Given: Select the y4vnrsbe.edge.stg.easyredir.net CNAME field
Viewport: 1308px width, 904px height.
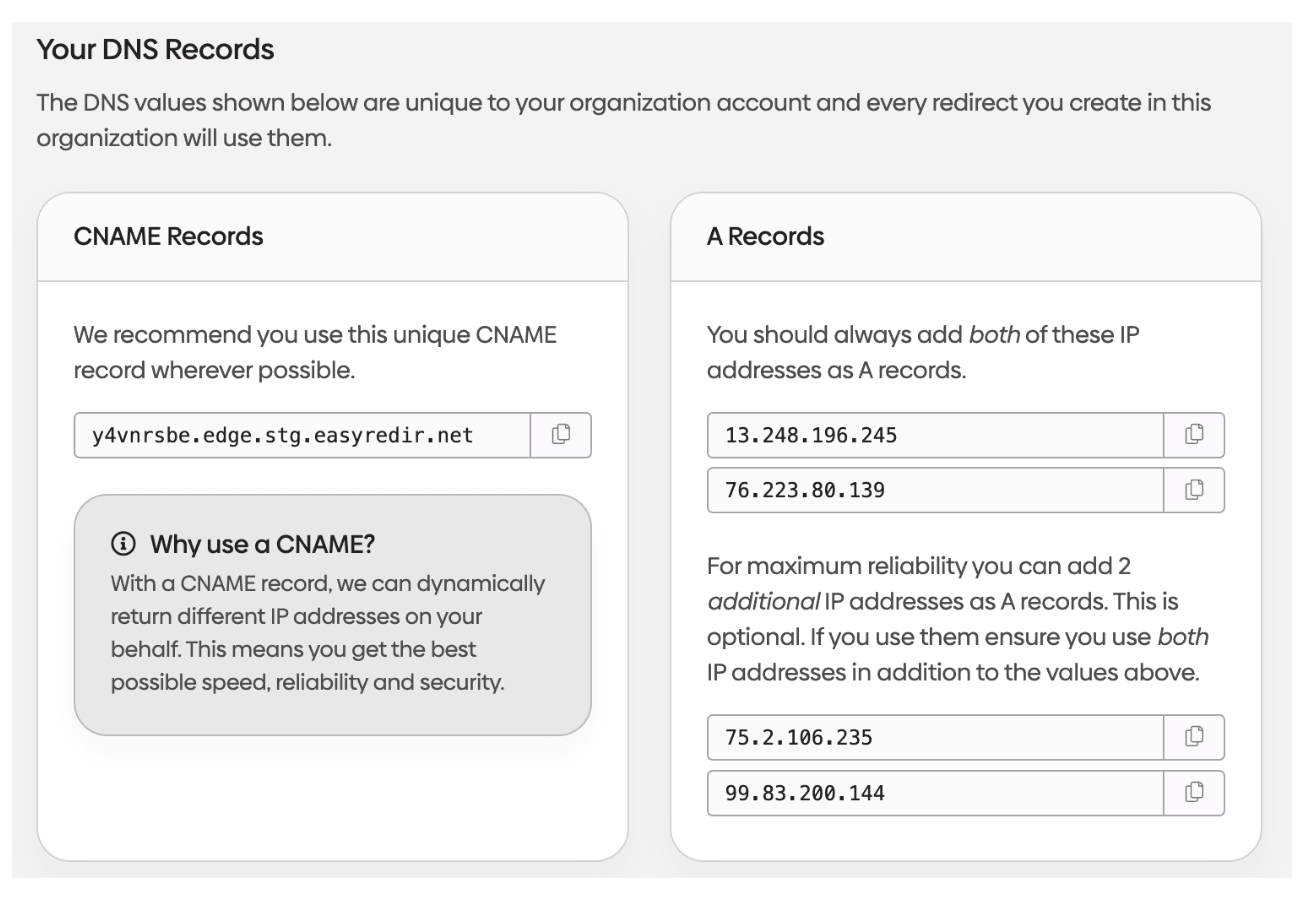Looking at the screenshot, I should click(x=302, y=435).
